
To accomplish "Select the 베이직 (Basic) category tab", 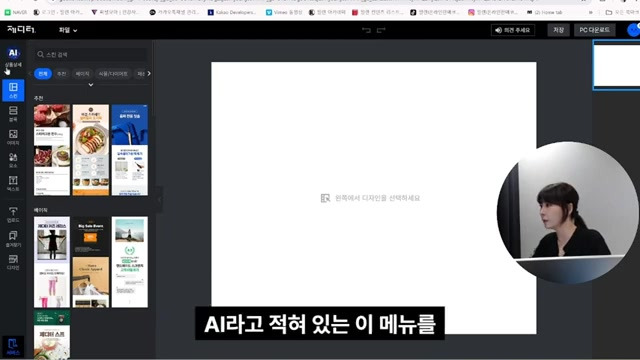I will pos(82,73).
